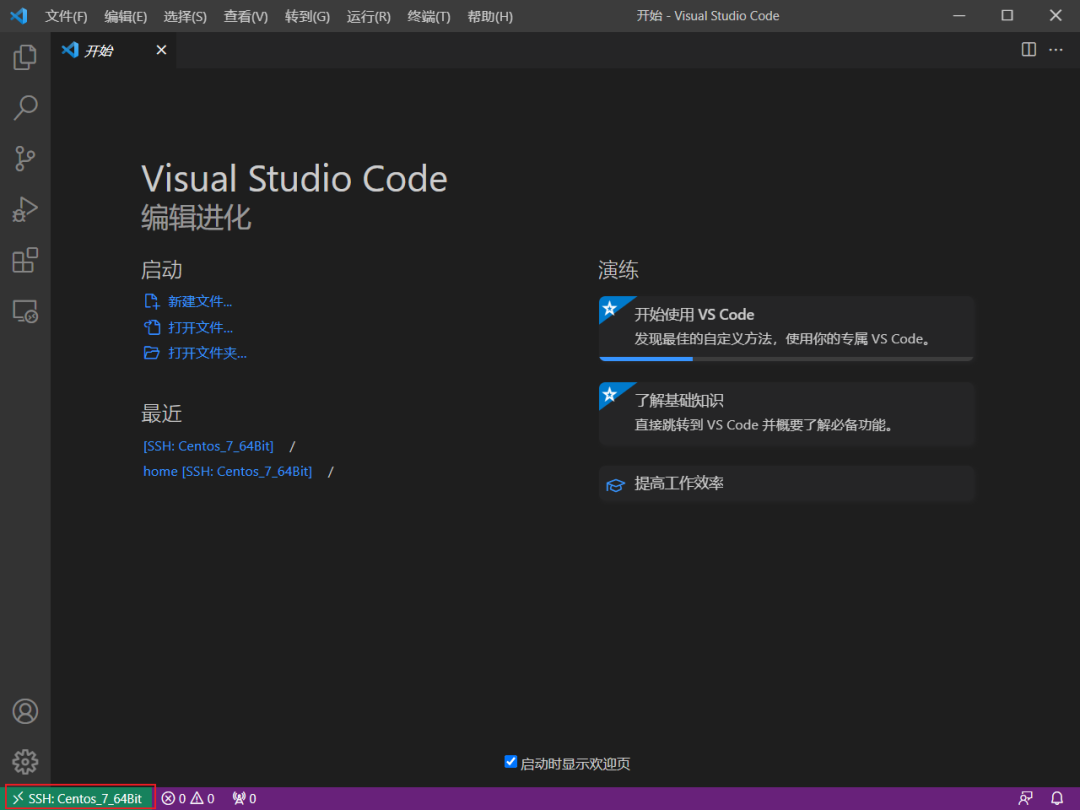Screen dimensions: 1080x810
Task: Open the Source Control view
Action: pyautogui.click(x=25, y=158)
